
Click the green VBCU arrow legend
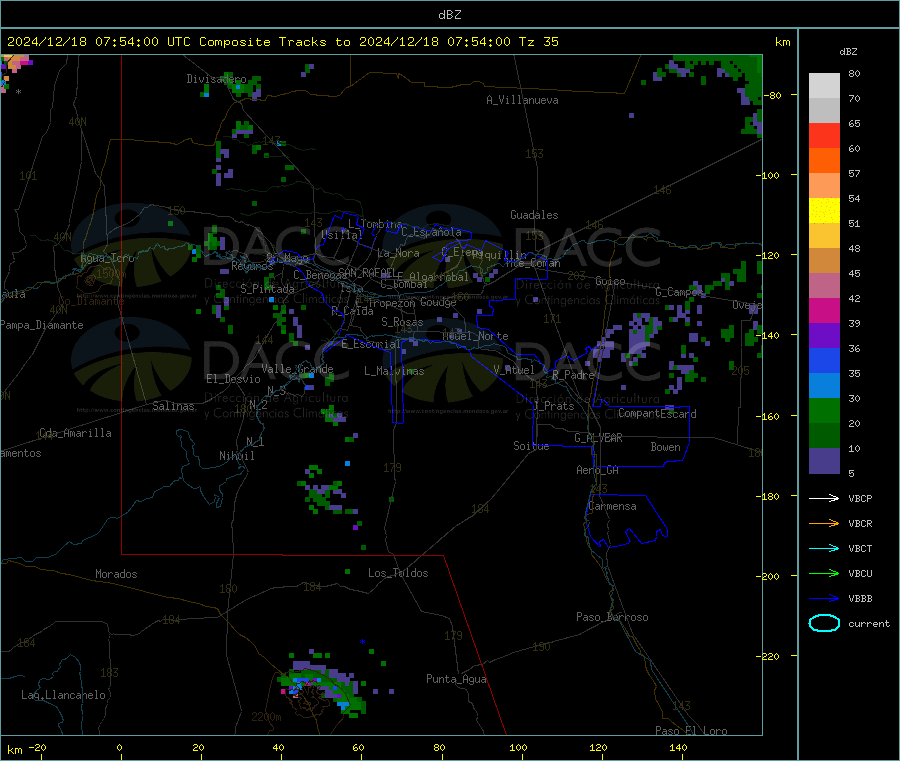click(x=824, y=573)
